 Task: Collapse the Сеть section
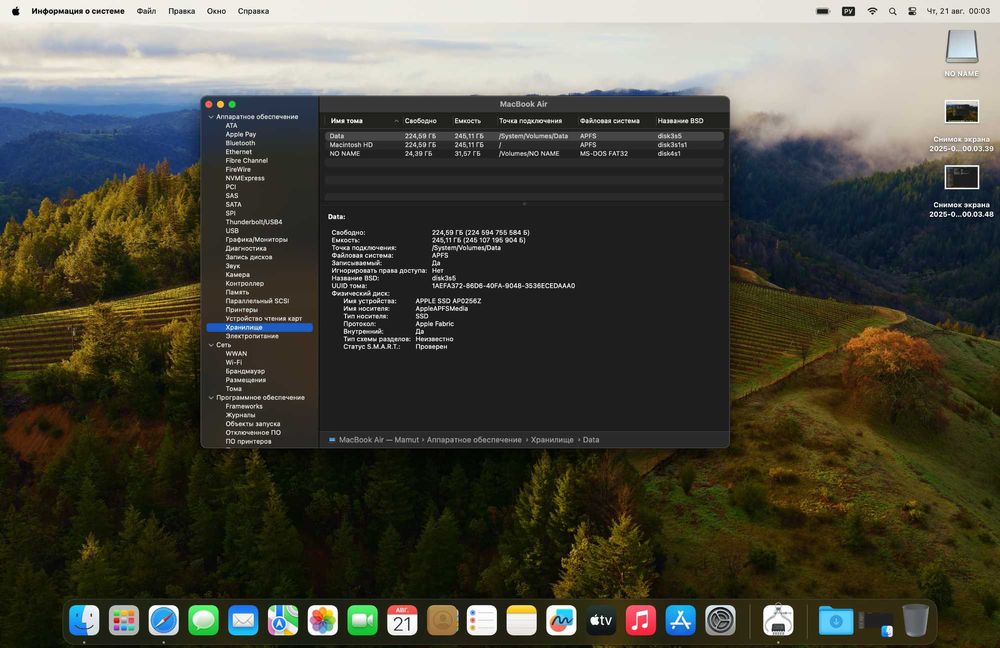[211, 344]
